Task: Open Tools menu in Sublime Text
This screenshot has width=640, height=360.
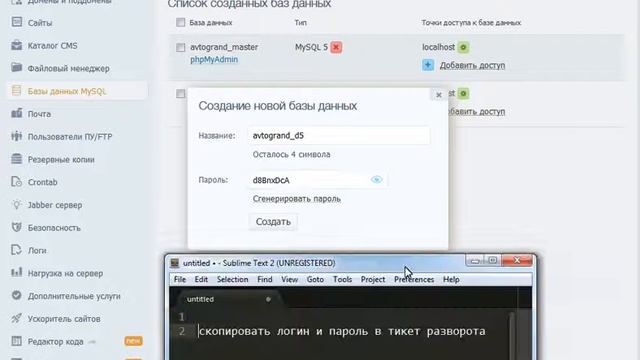Action: click(x=342, y=280)
